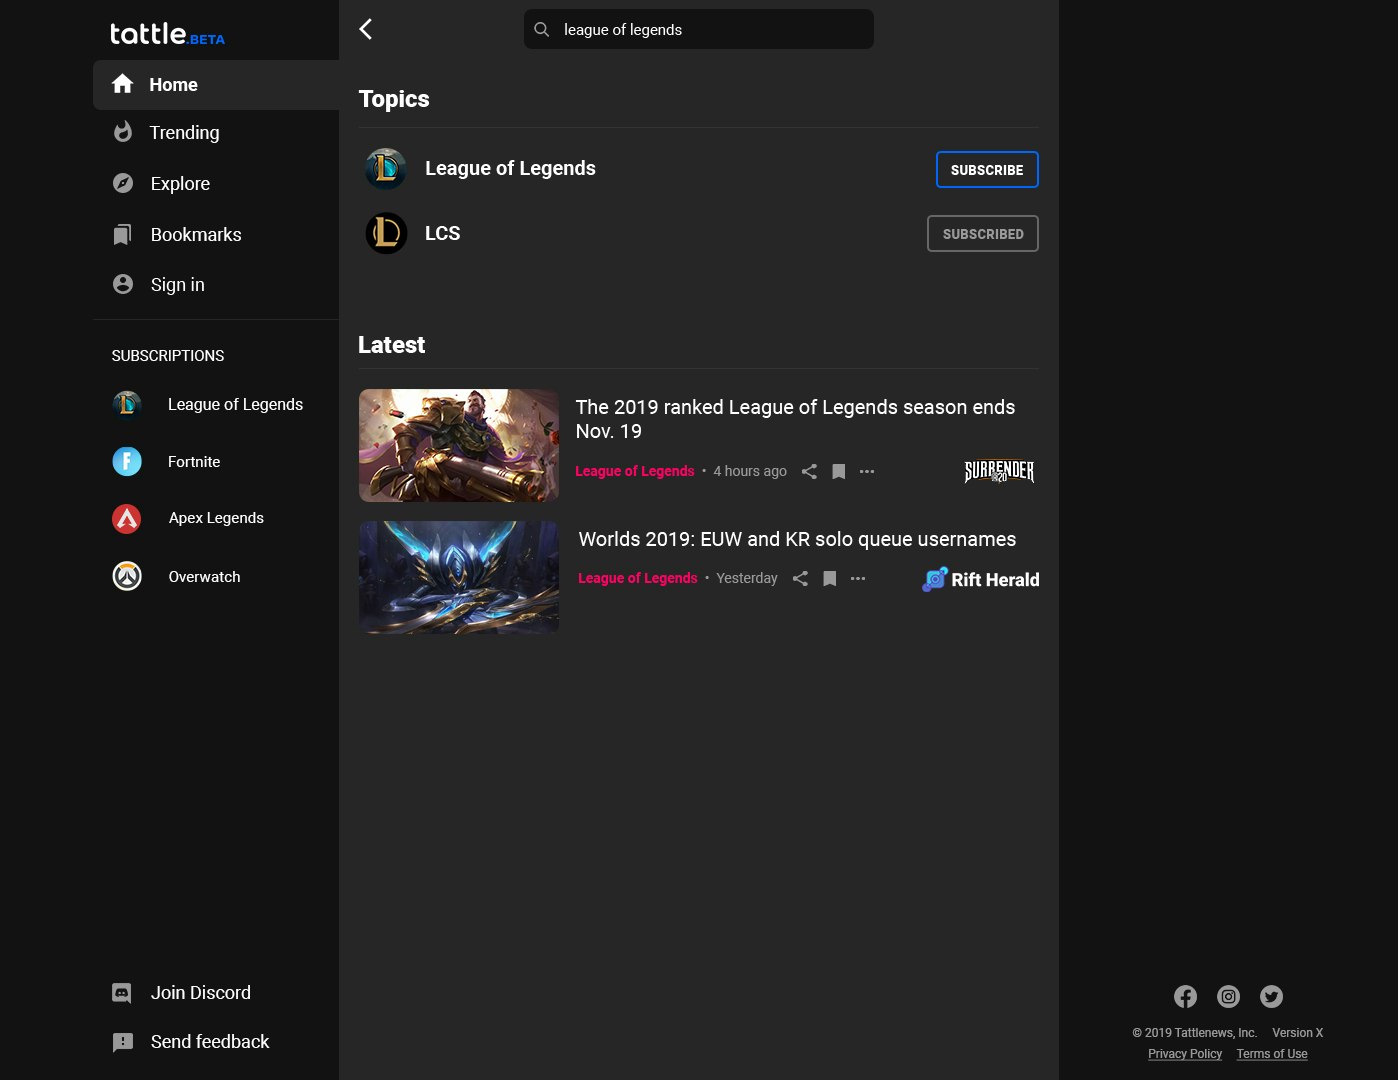The height and width of the screenshot is (1080, 1398).
Task: Subscribe to League of Legends topic
Action: 987,170
